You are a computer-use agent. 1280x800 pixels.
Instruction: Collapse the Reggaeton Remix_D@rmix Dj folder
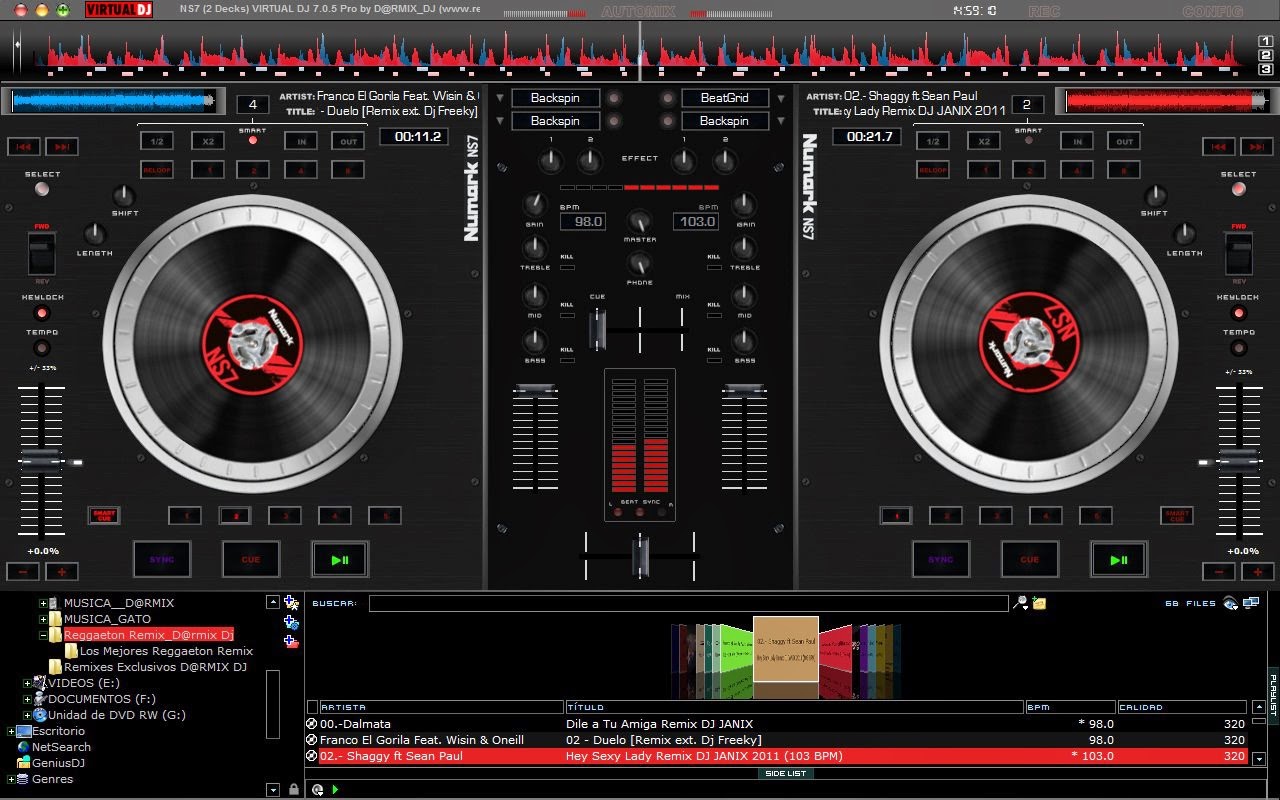43,636
